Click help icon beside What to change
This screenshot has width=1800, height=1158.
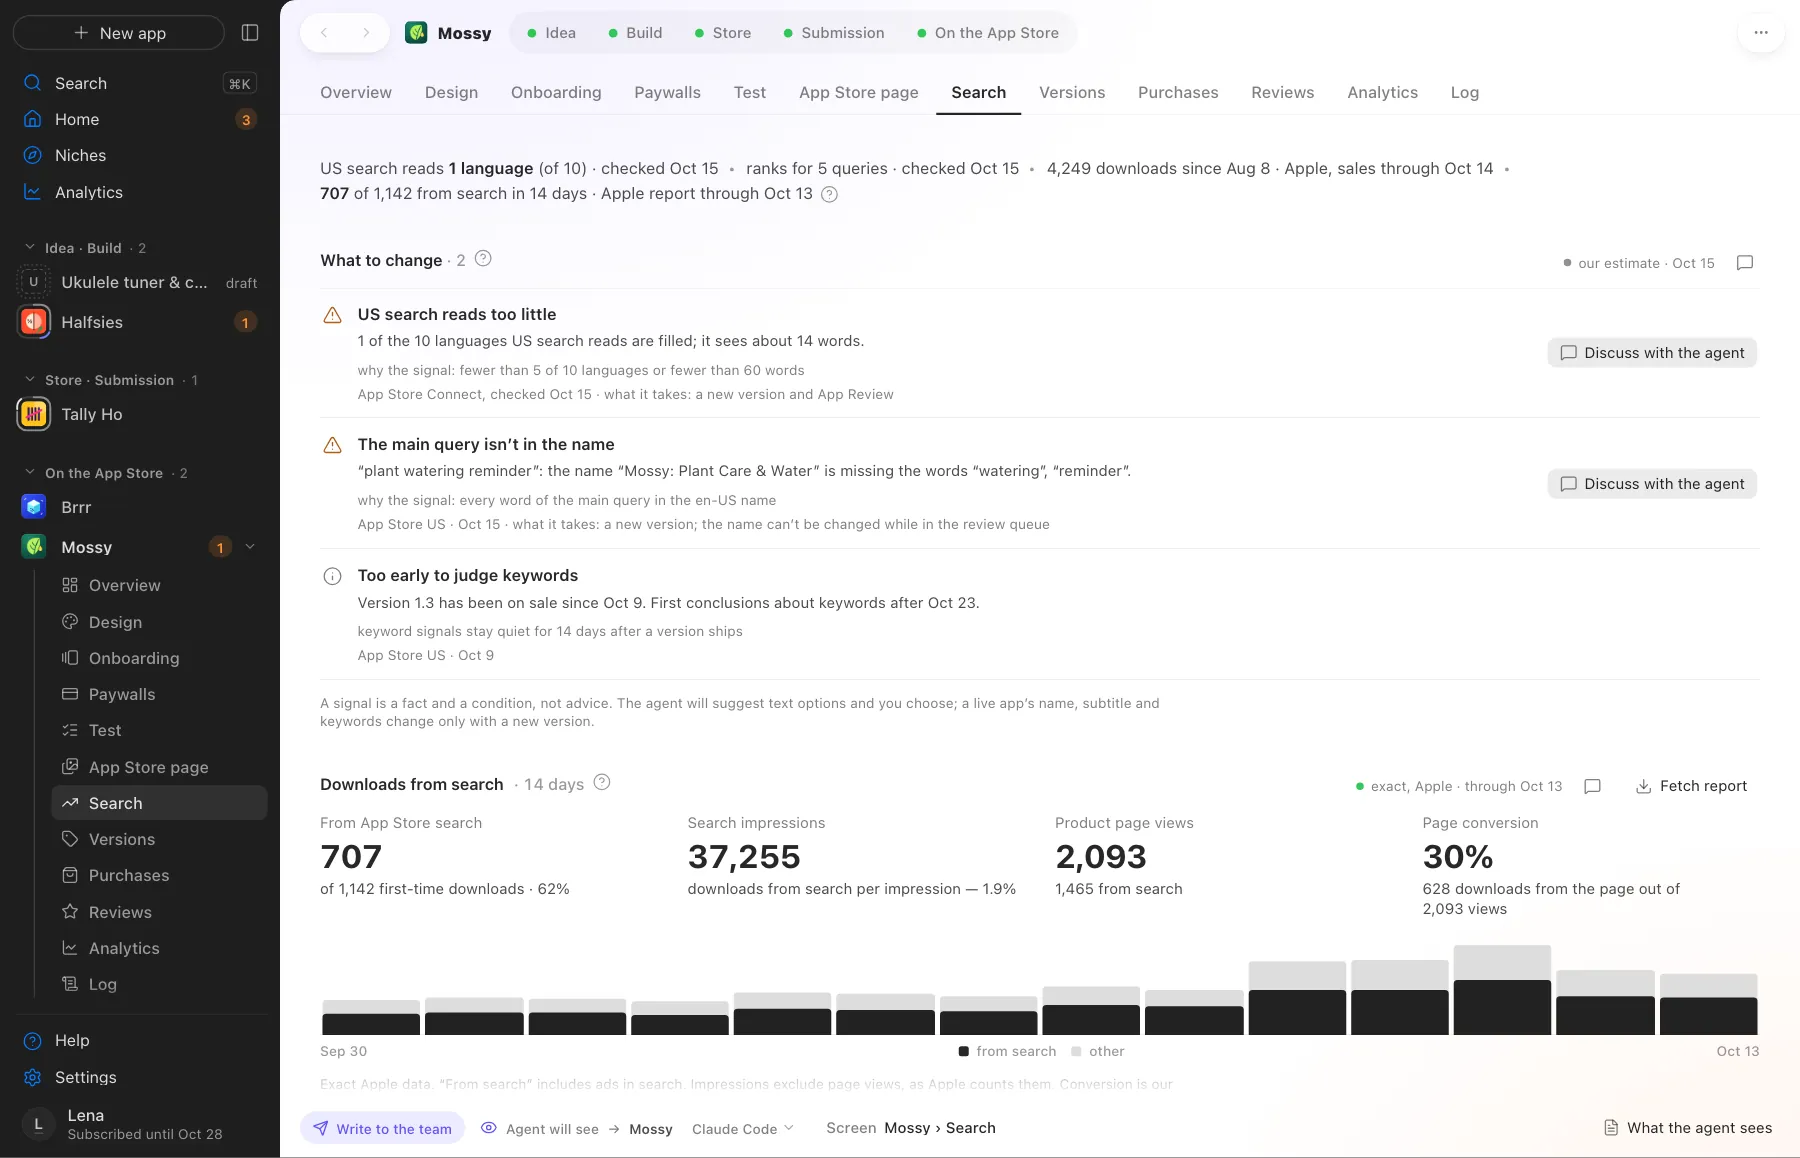tap(483, 259)
